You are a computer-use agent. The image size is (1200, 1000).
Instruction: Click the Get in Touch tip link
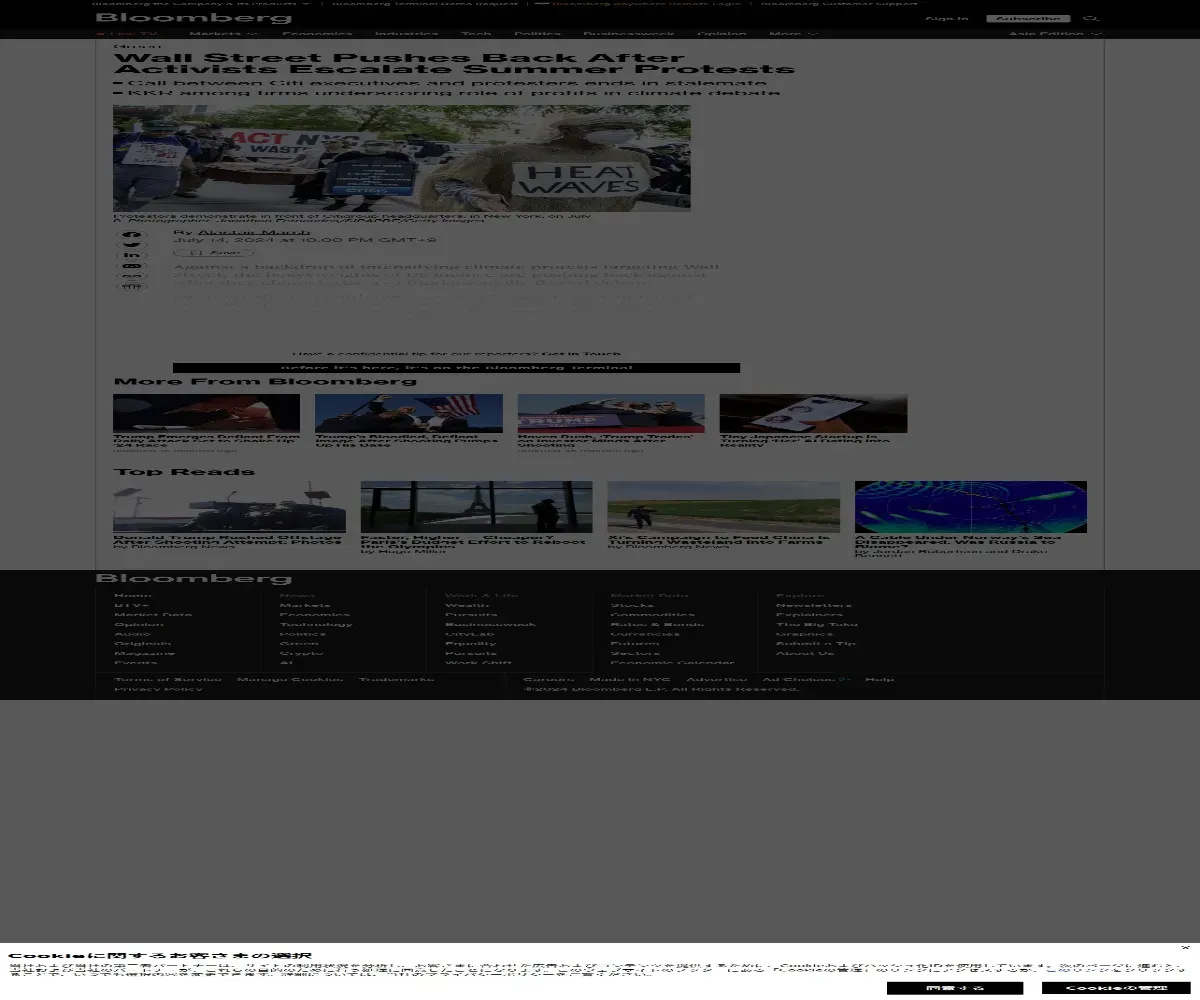[581, 353]
